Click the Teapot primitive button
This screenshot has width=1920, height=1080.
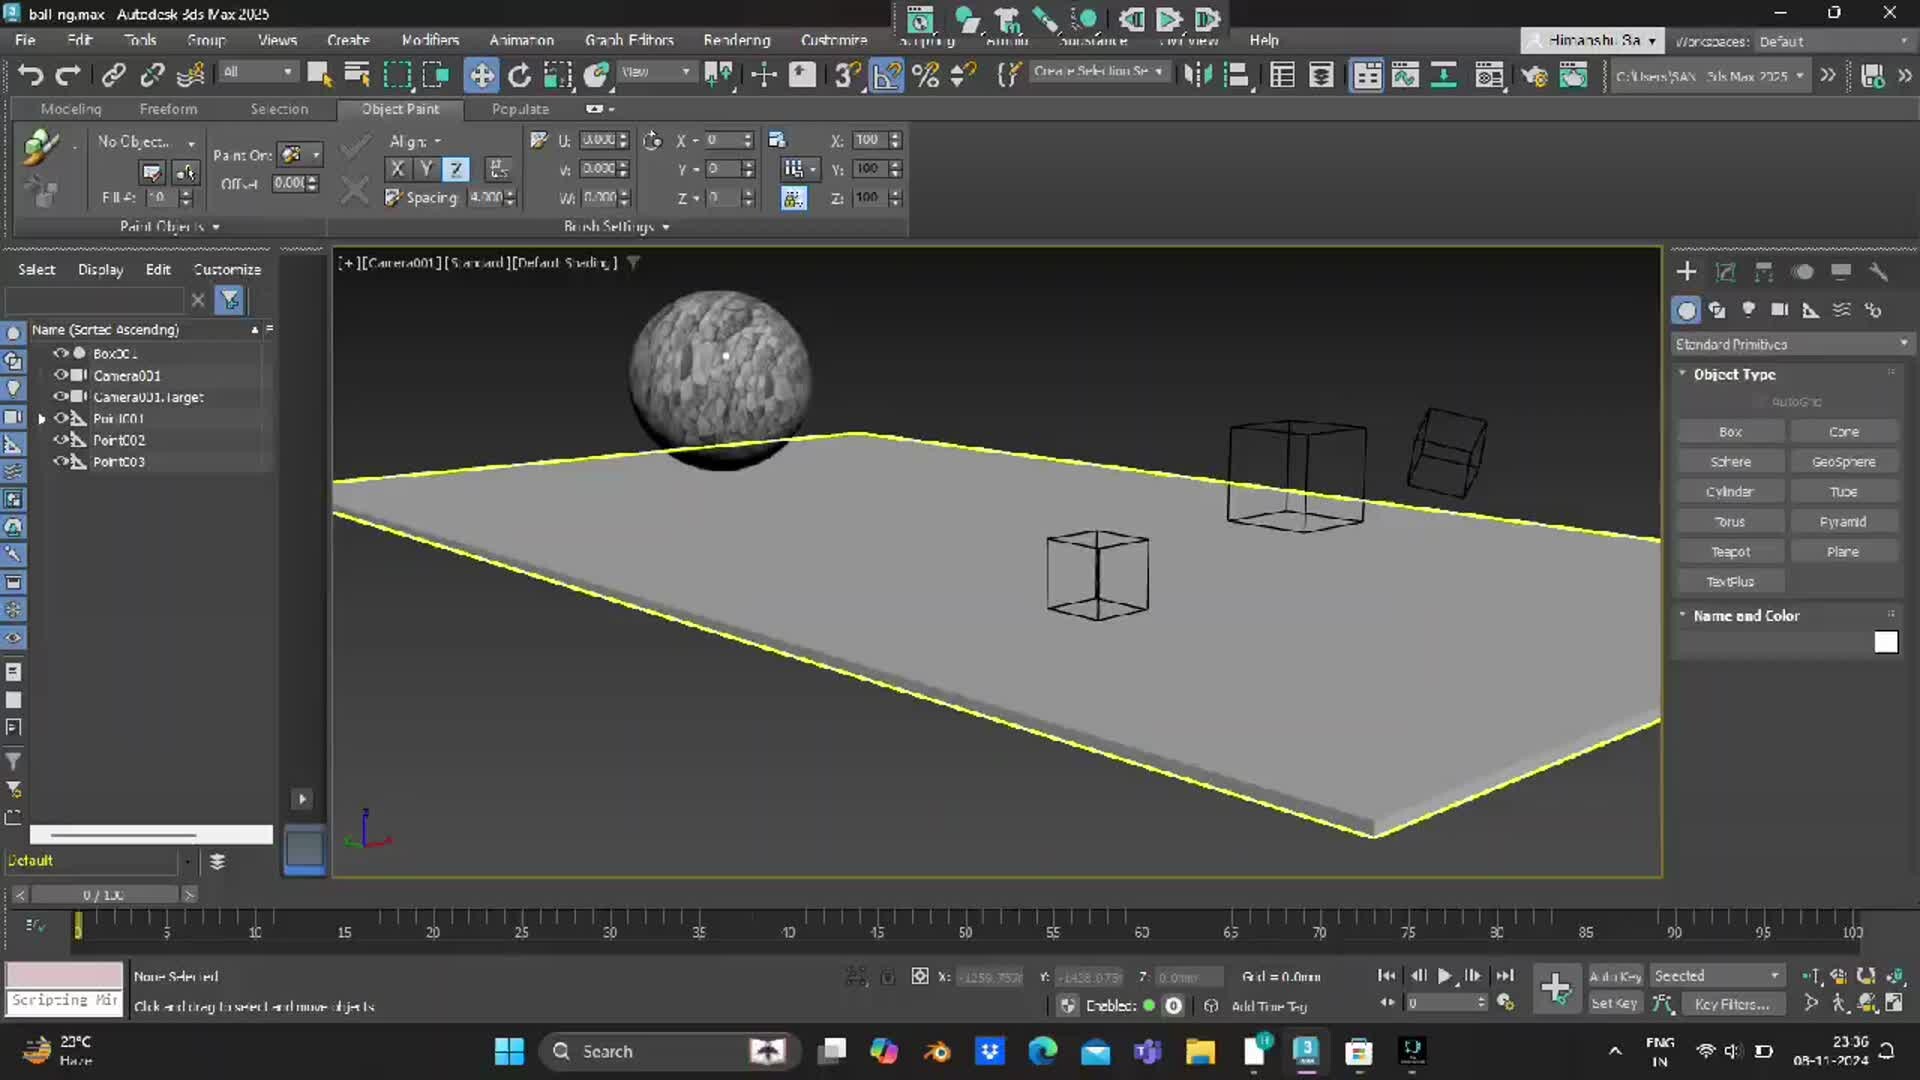click(1730, 551)
